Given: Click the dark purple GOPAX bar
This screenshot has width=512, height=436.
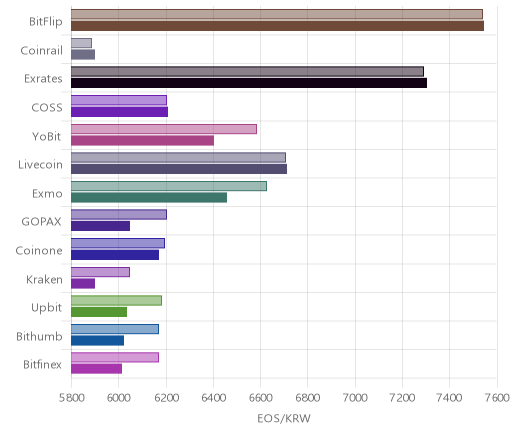Looking at the screenshot, I should pyautogui.click(x=100, y=226).
